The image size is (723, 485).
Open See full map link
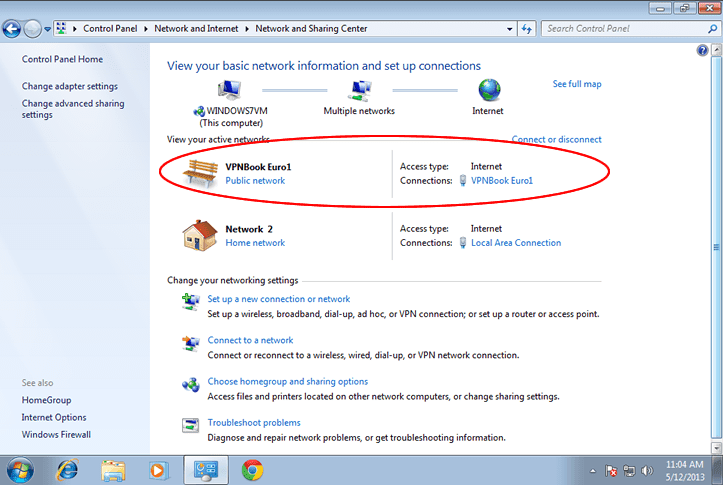(577, 84)
